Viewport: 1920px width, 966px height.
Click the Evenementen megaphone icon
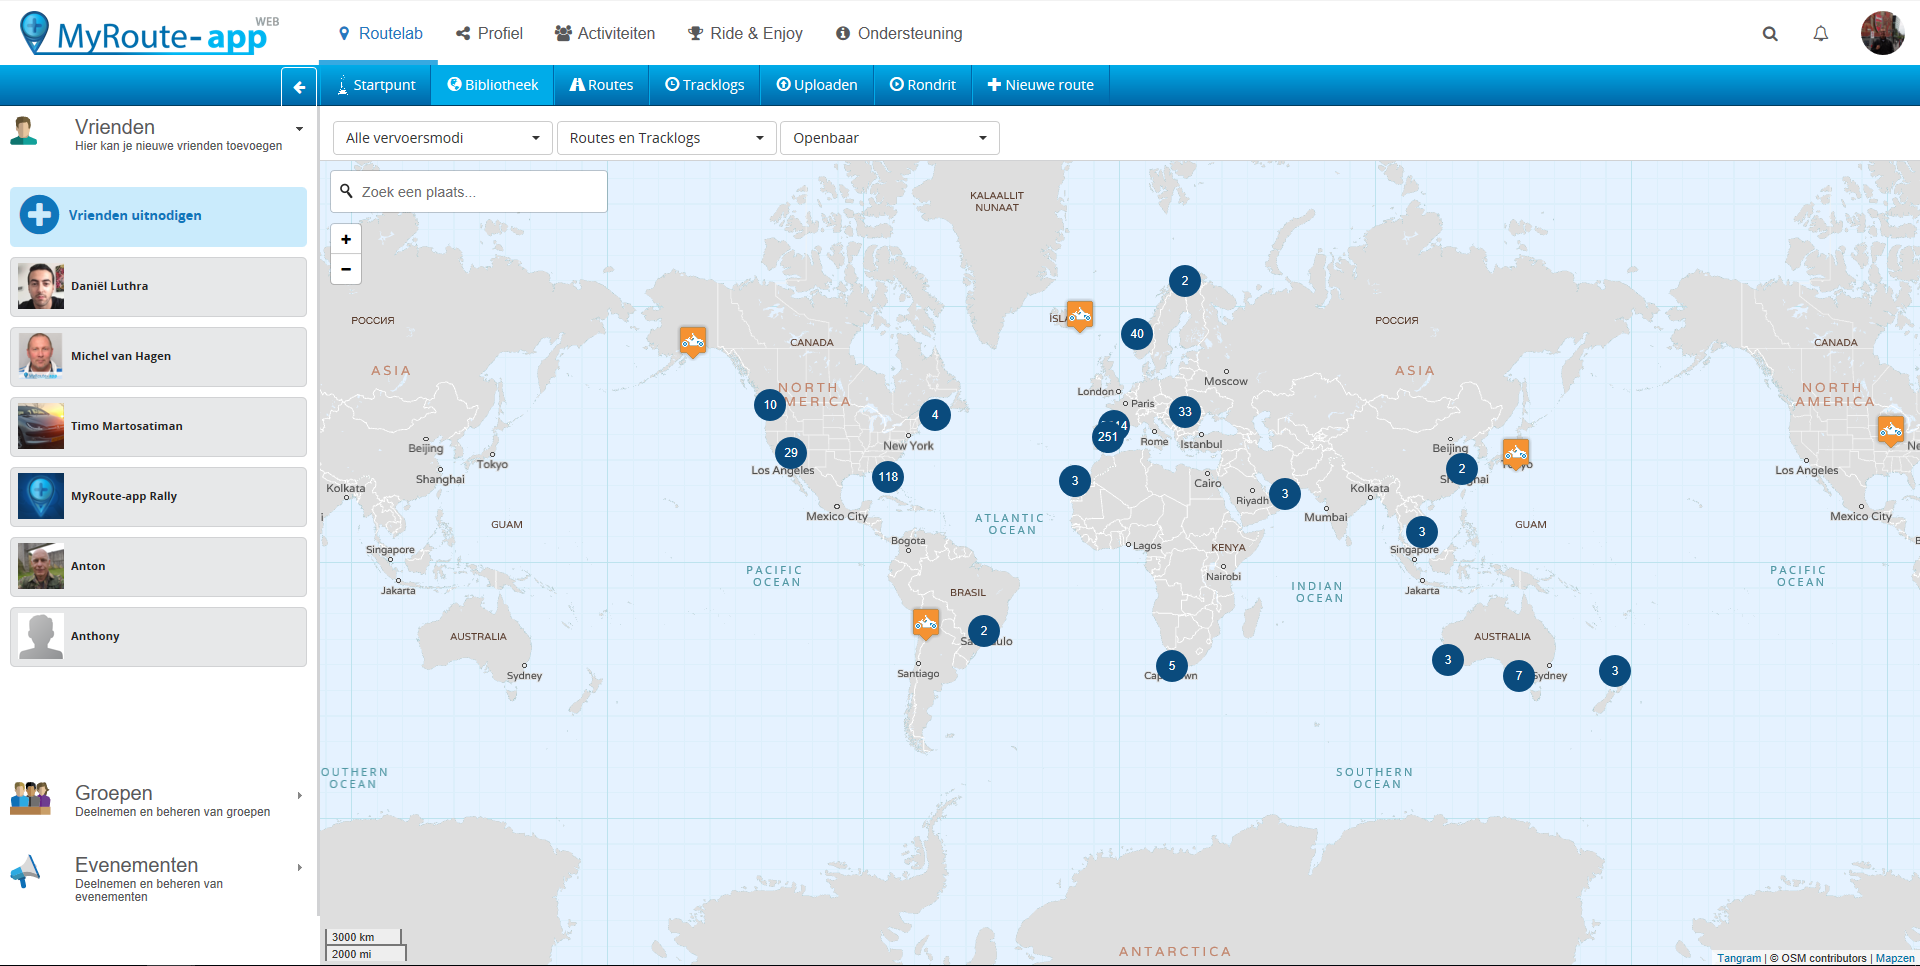[x=26, y=872]
